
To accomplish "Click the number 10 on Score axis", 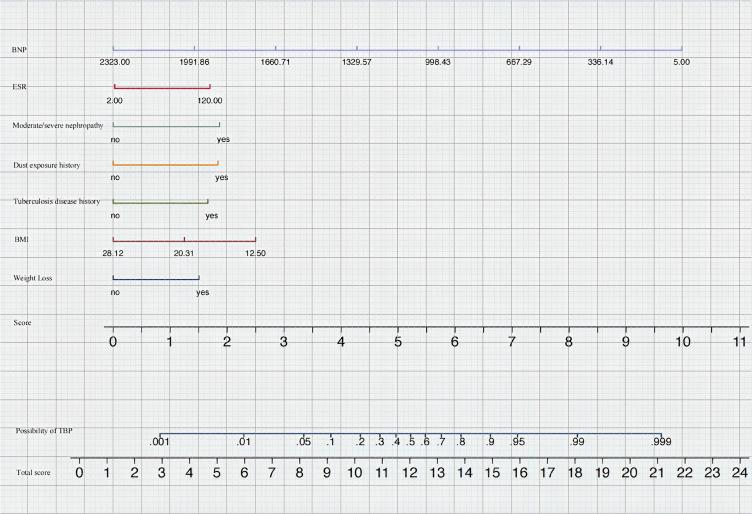I will [684, 342].
